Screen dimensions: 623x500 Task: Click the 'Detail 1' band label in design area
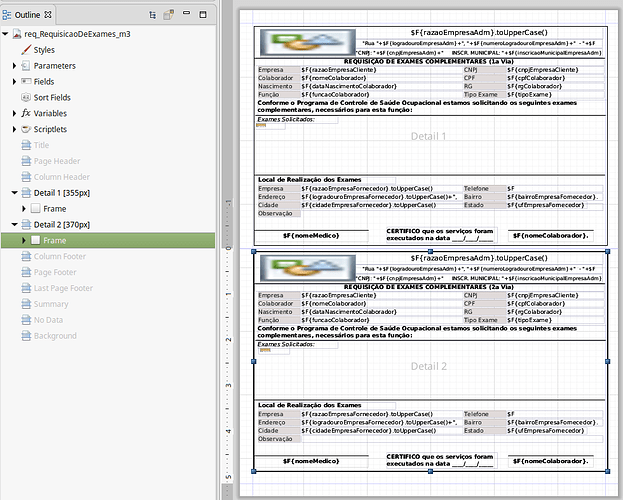pyautogui.click(x=428, y=136)
